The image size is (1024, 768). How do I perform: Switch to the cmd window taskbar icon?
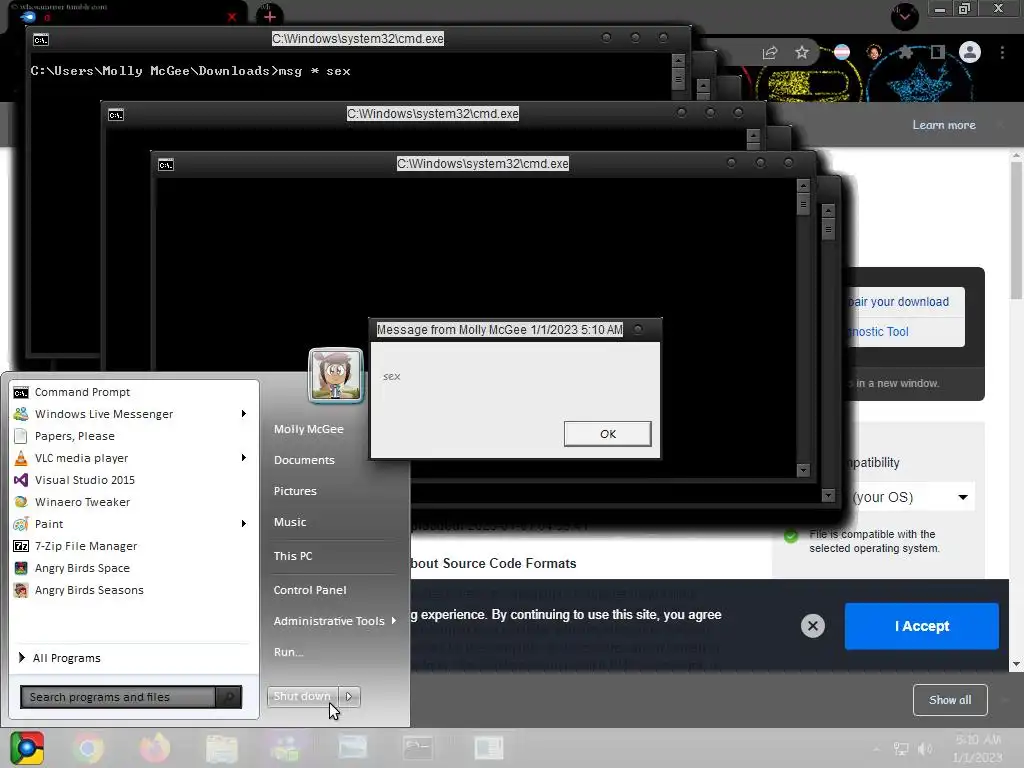tap(417, 748)
